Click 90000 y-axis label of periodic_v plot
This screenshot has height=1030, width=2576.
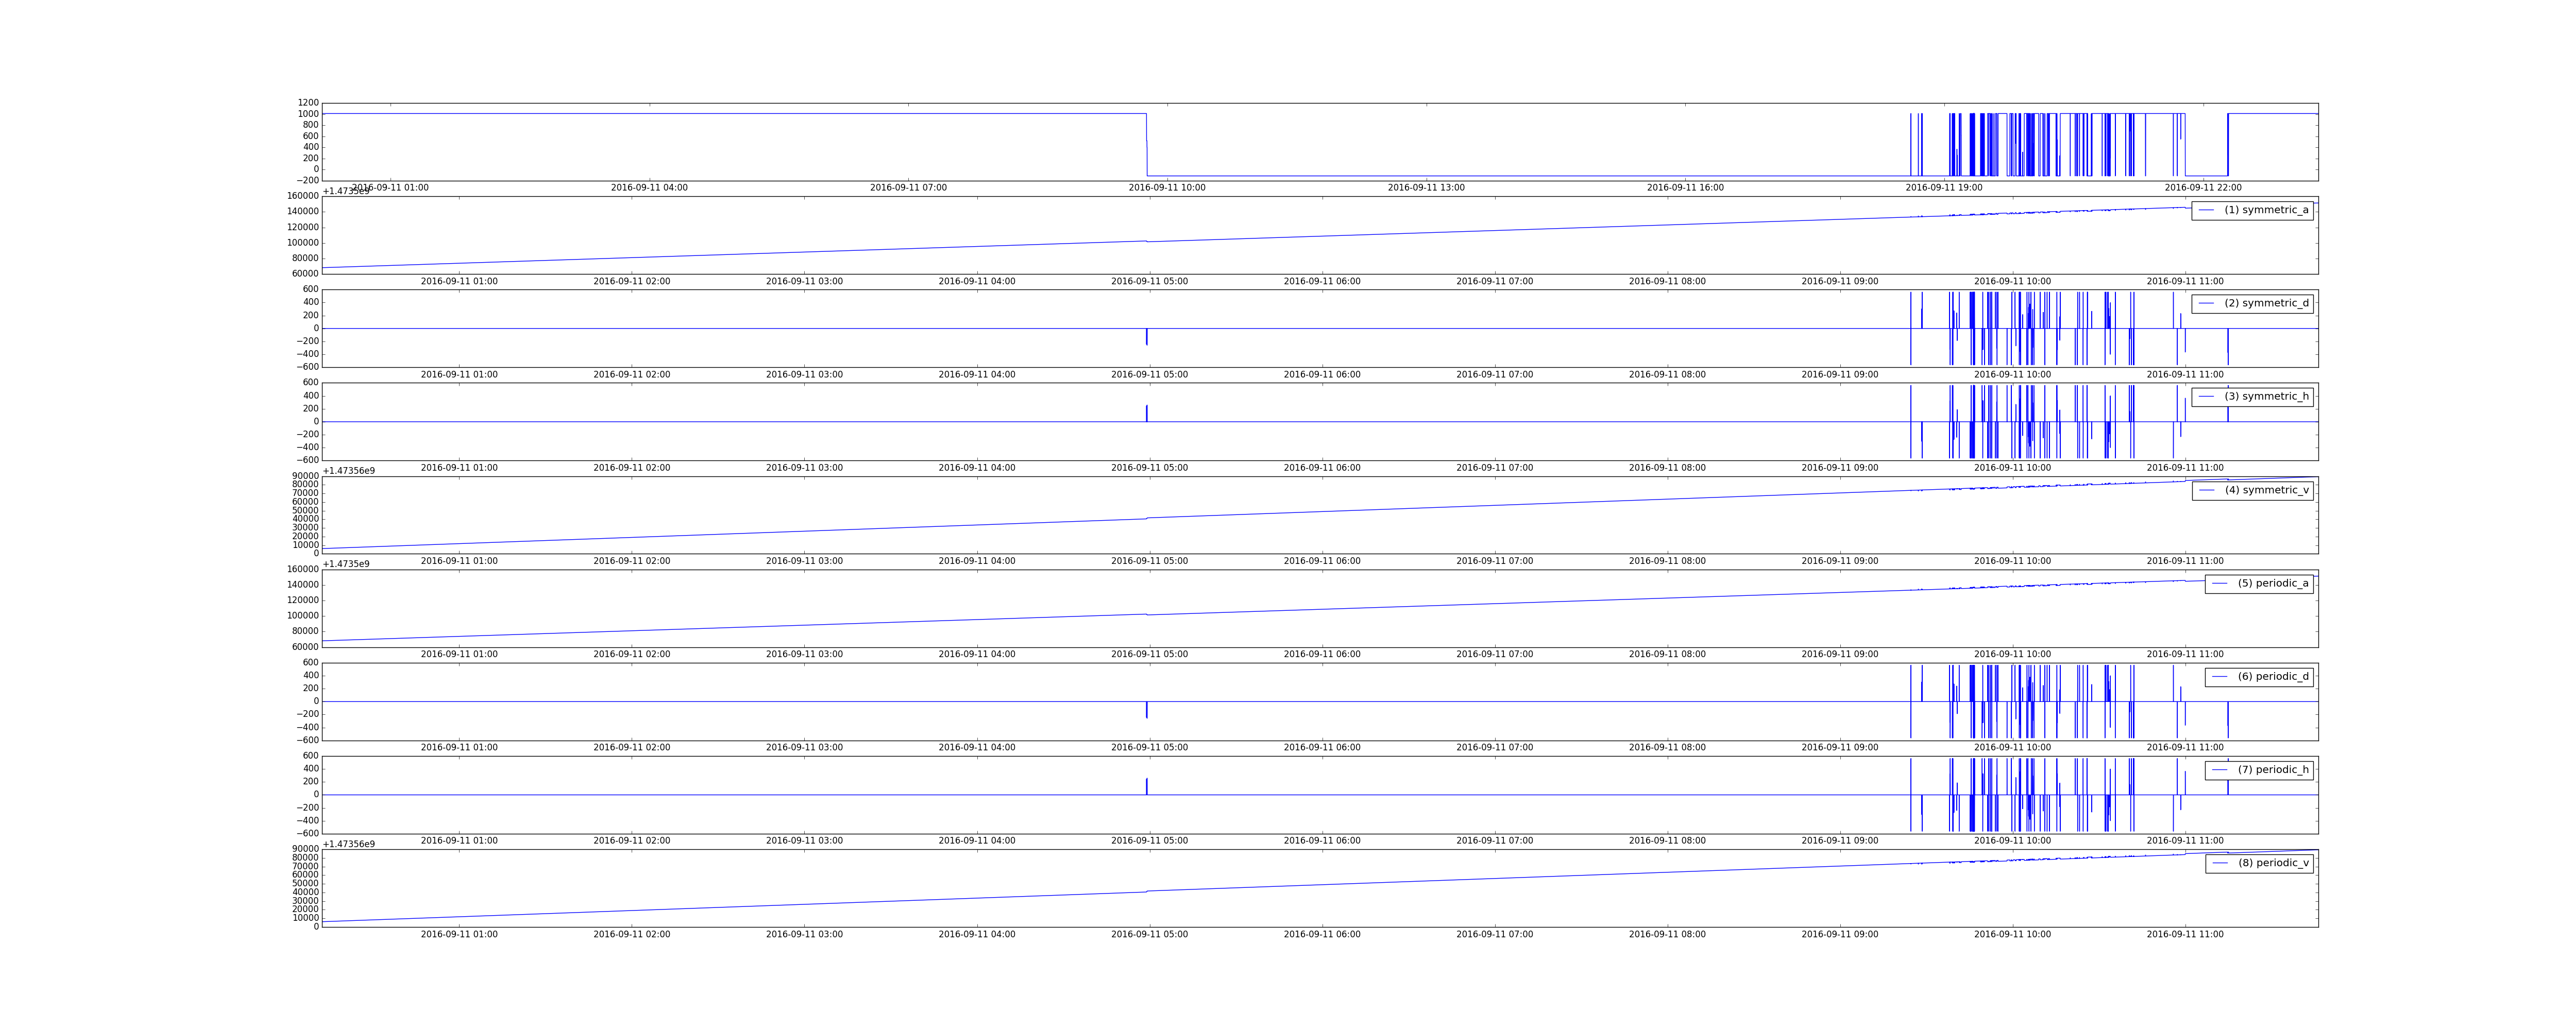[305, 849]
